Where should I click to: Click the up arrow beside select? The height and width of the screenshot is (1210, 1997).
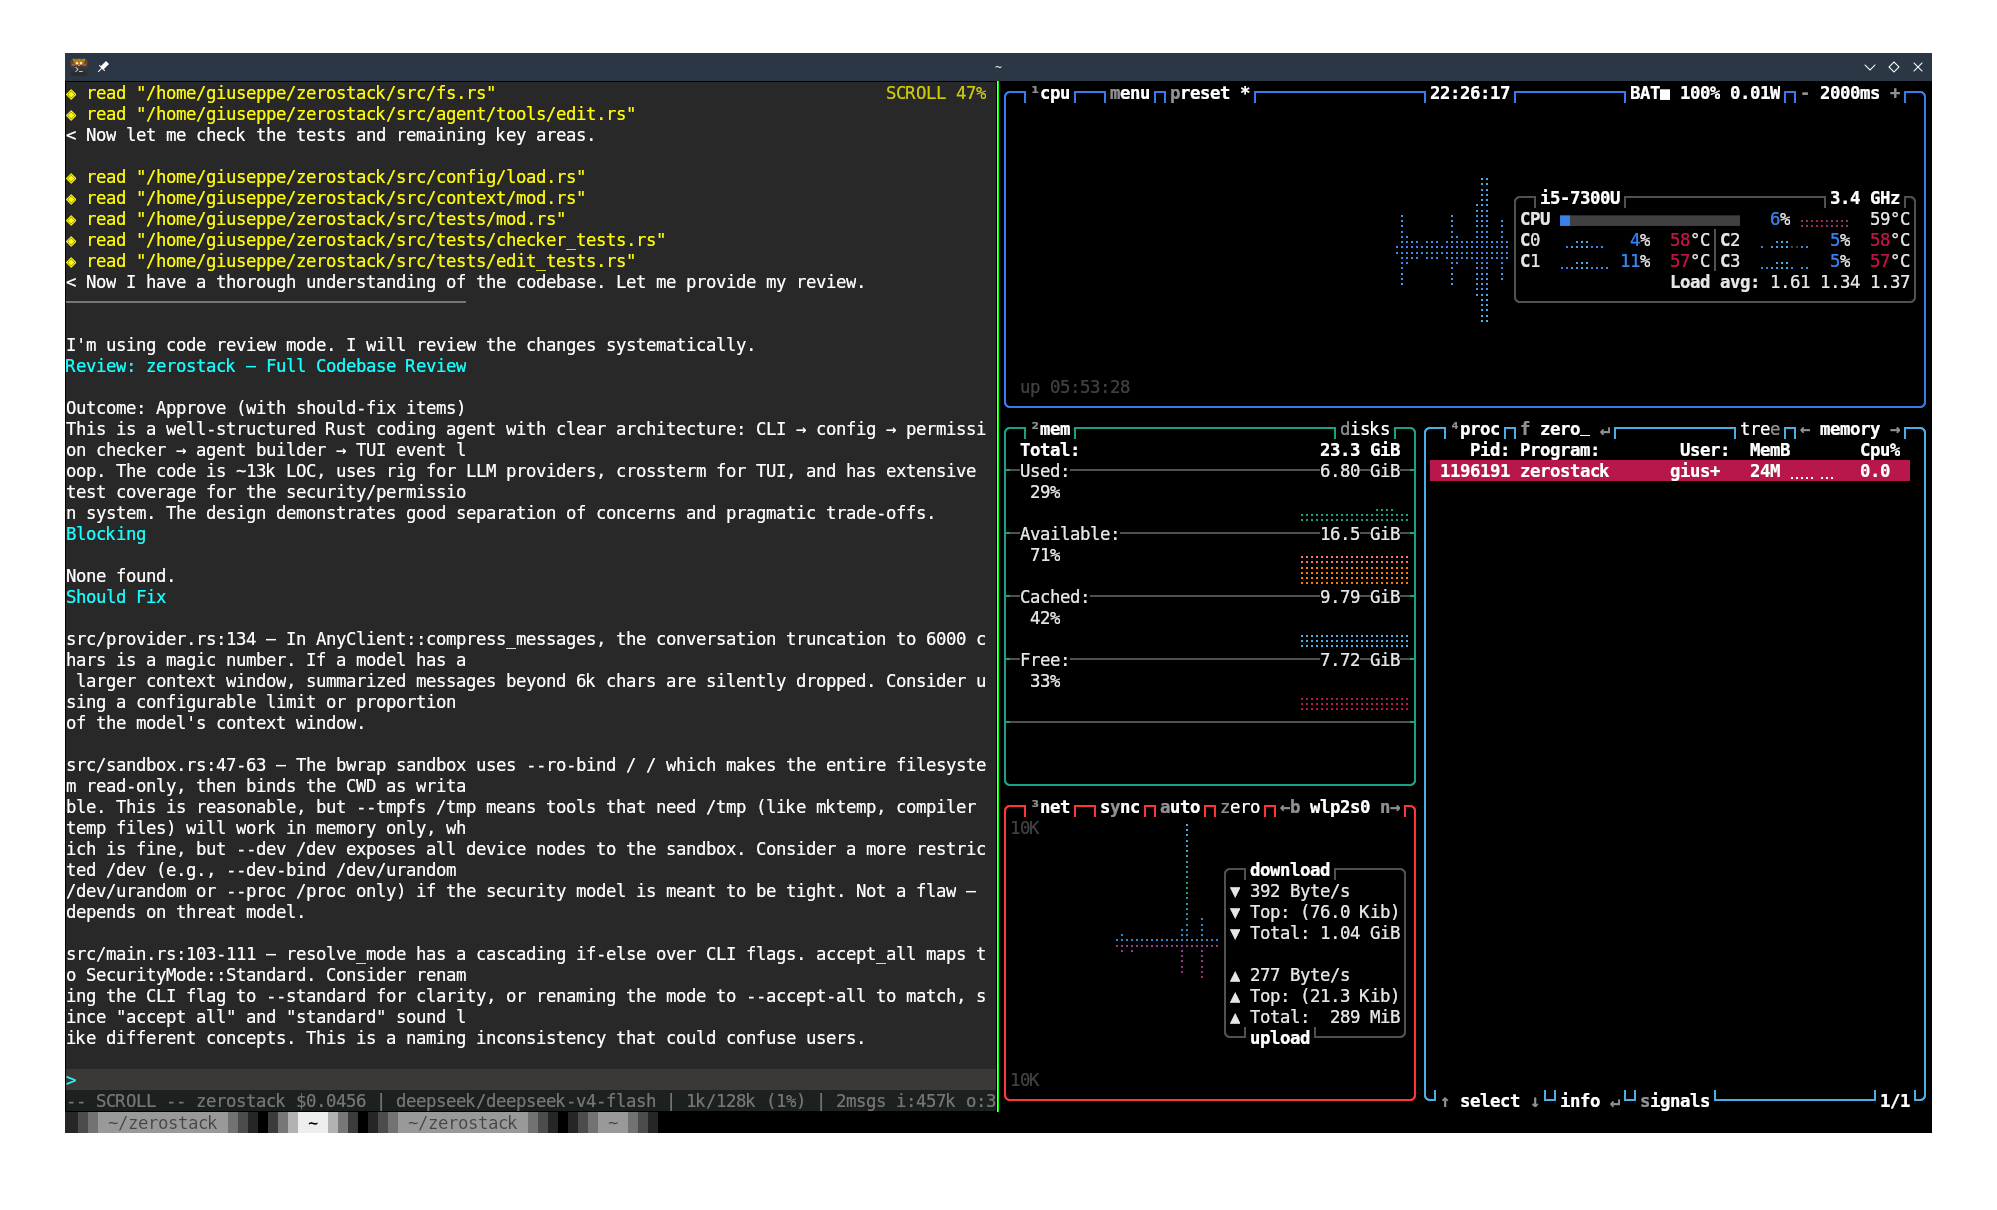point(1445,1101)
